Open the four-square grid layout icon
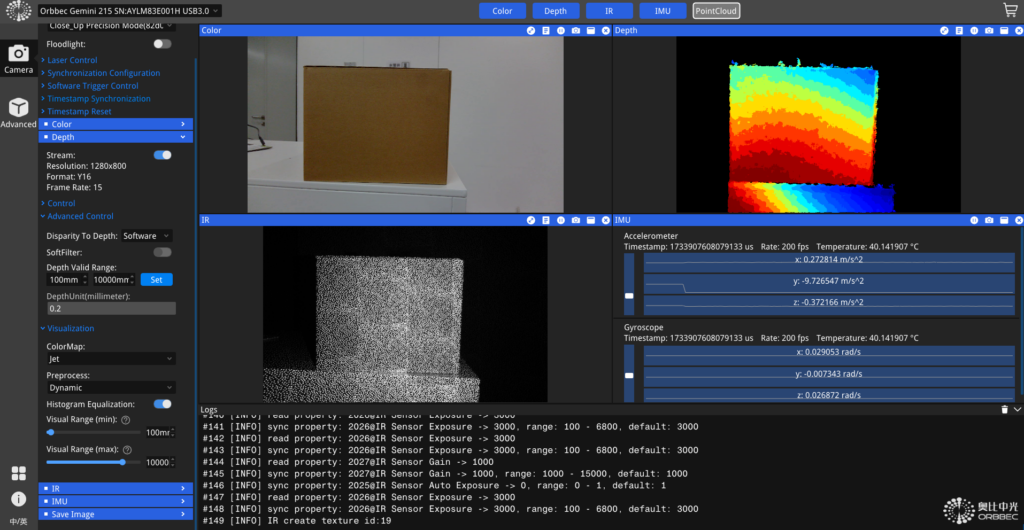 coord(18,473)
